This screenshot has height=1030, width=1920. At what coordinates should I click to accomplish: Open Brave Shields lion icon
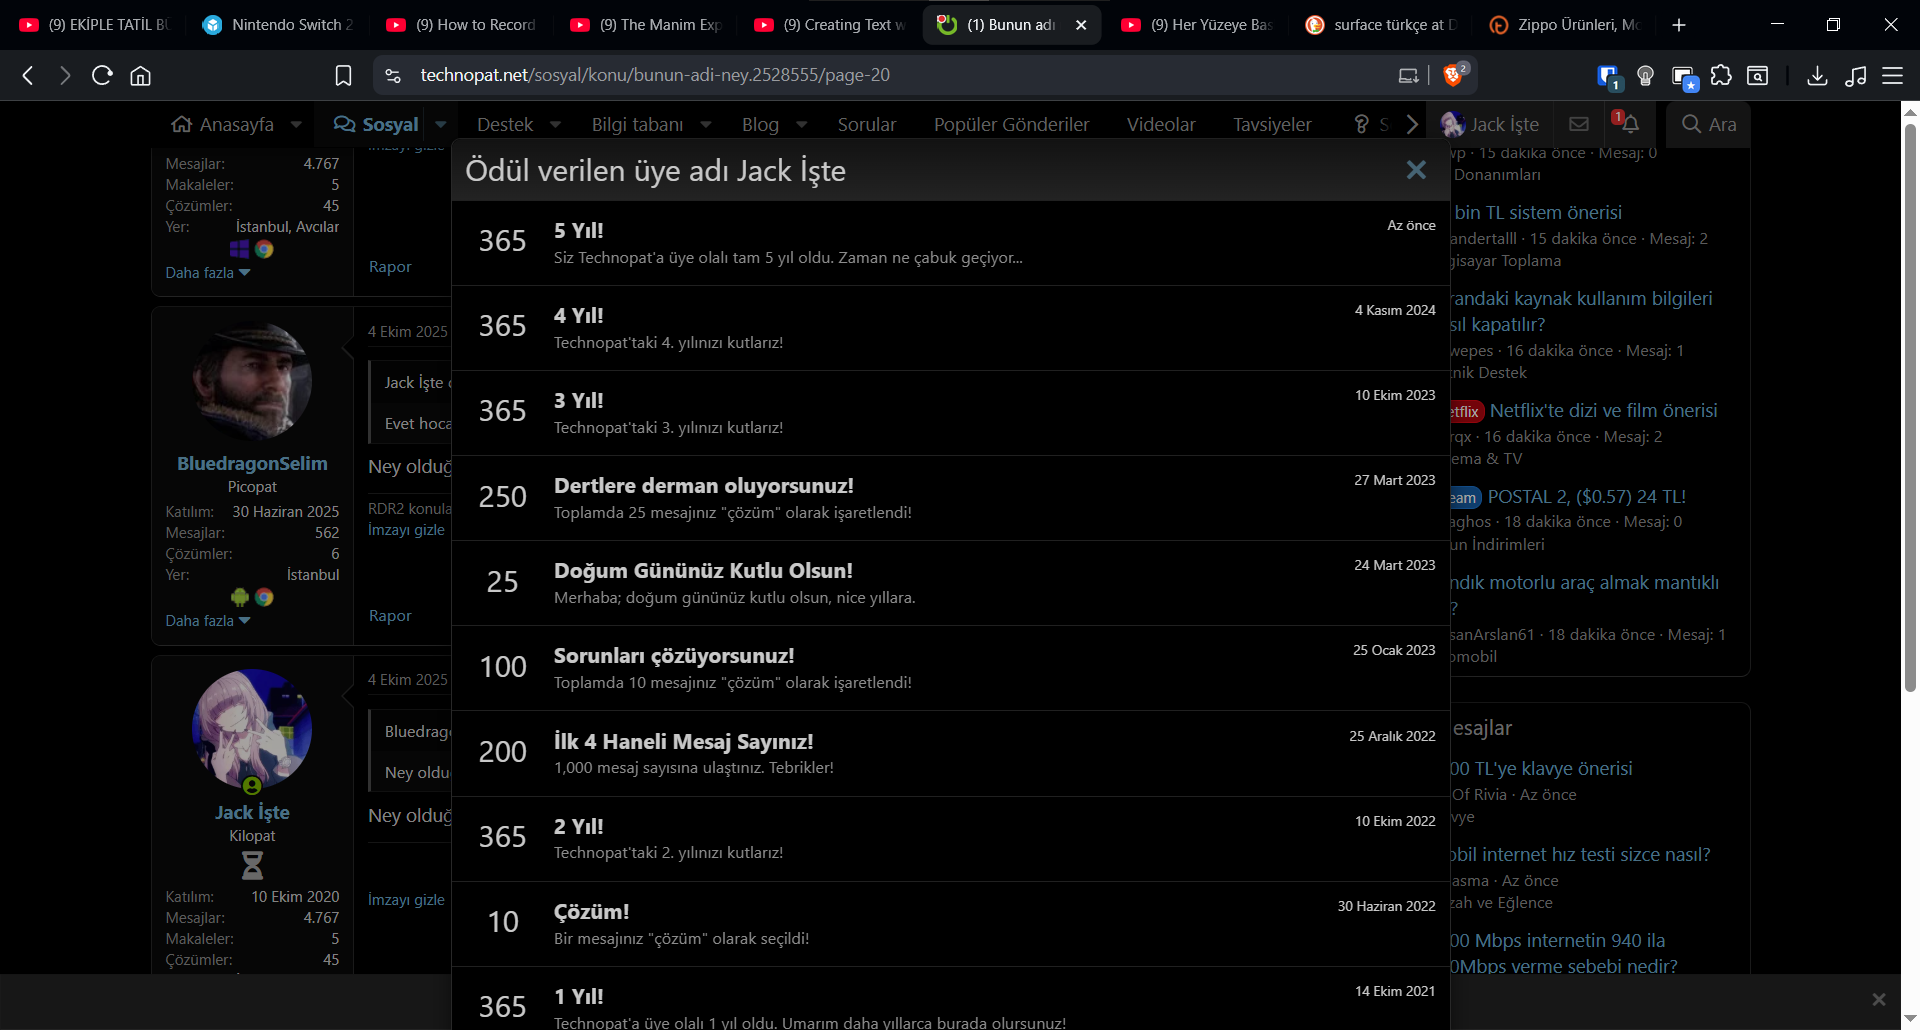(1455, 74)
